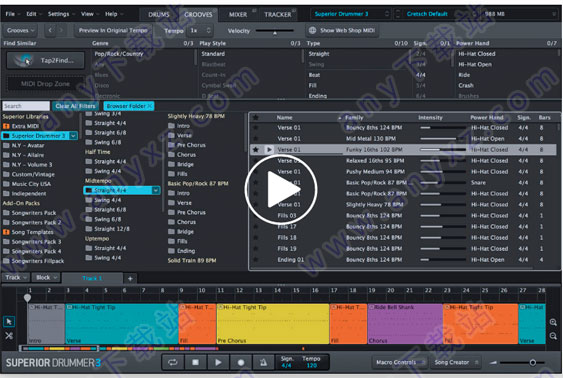Open the N.Y - Avatar library folder
Viewport: 563px width, 378px height.
[24, 145]
